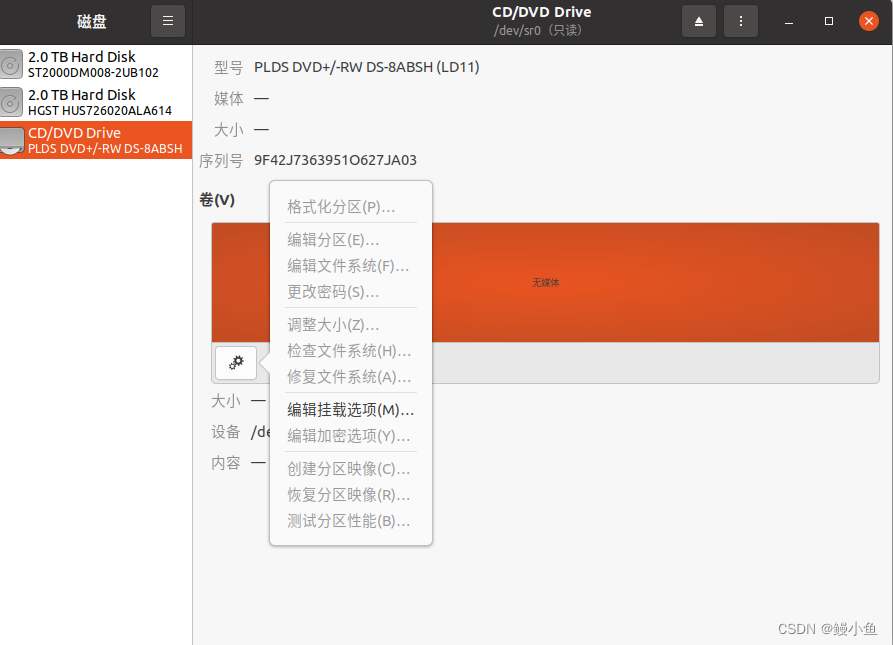893x645 pixels.
Task: Choose 更改密码(S)... menu entry
Action: coord(351,292)
